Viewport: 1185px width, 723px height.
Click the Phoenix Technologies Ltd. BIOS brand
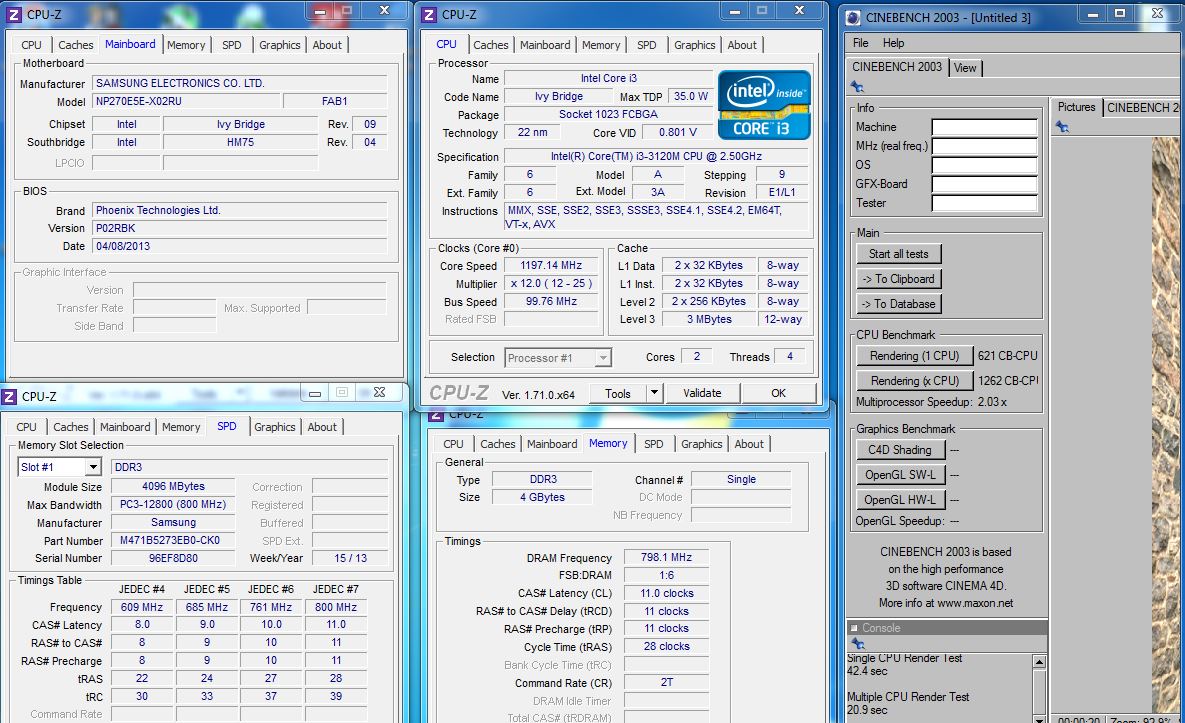[240, 211]
